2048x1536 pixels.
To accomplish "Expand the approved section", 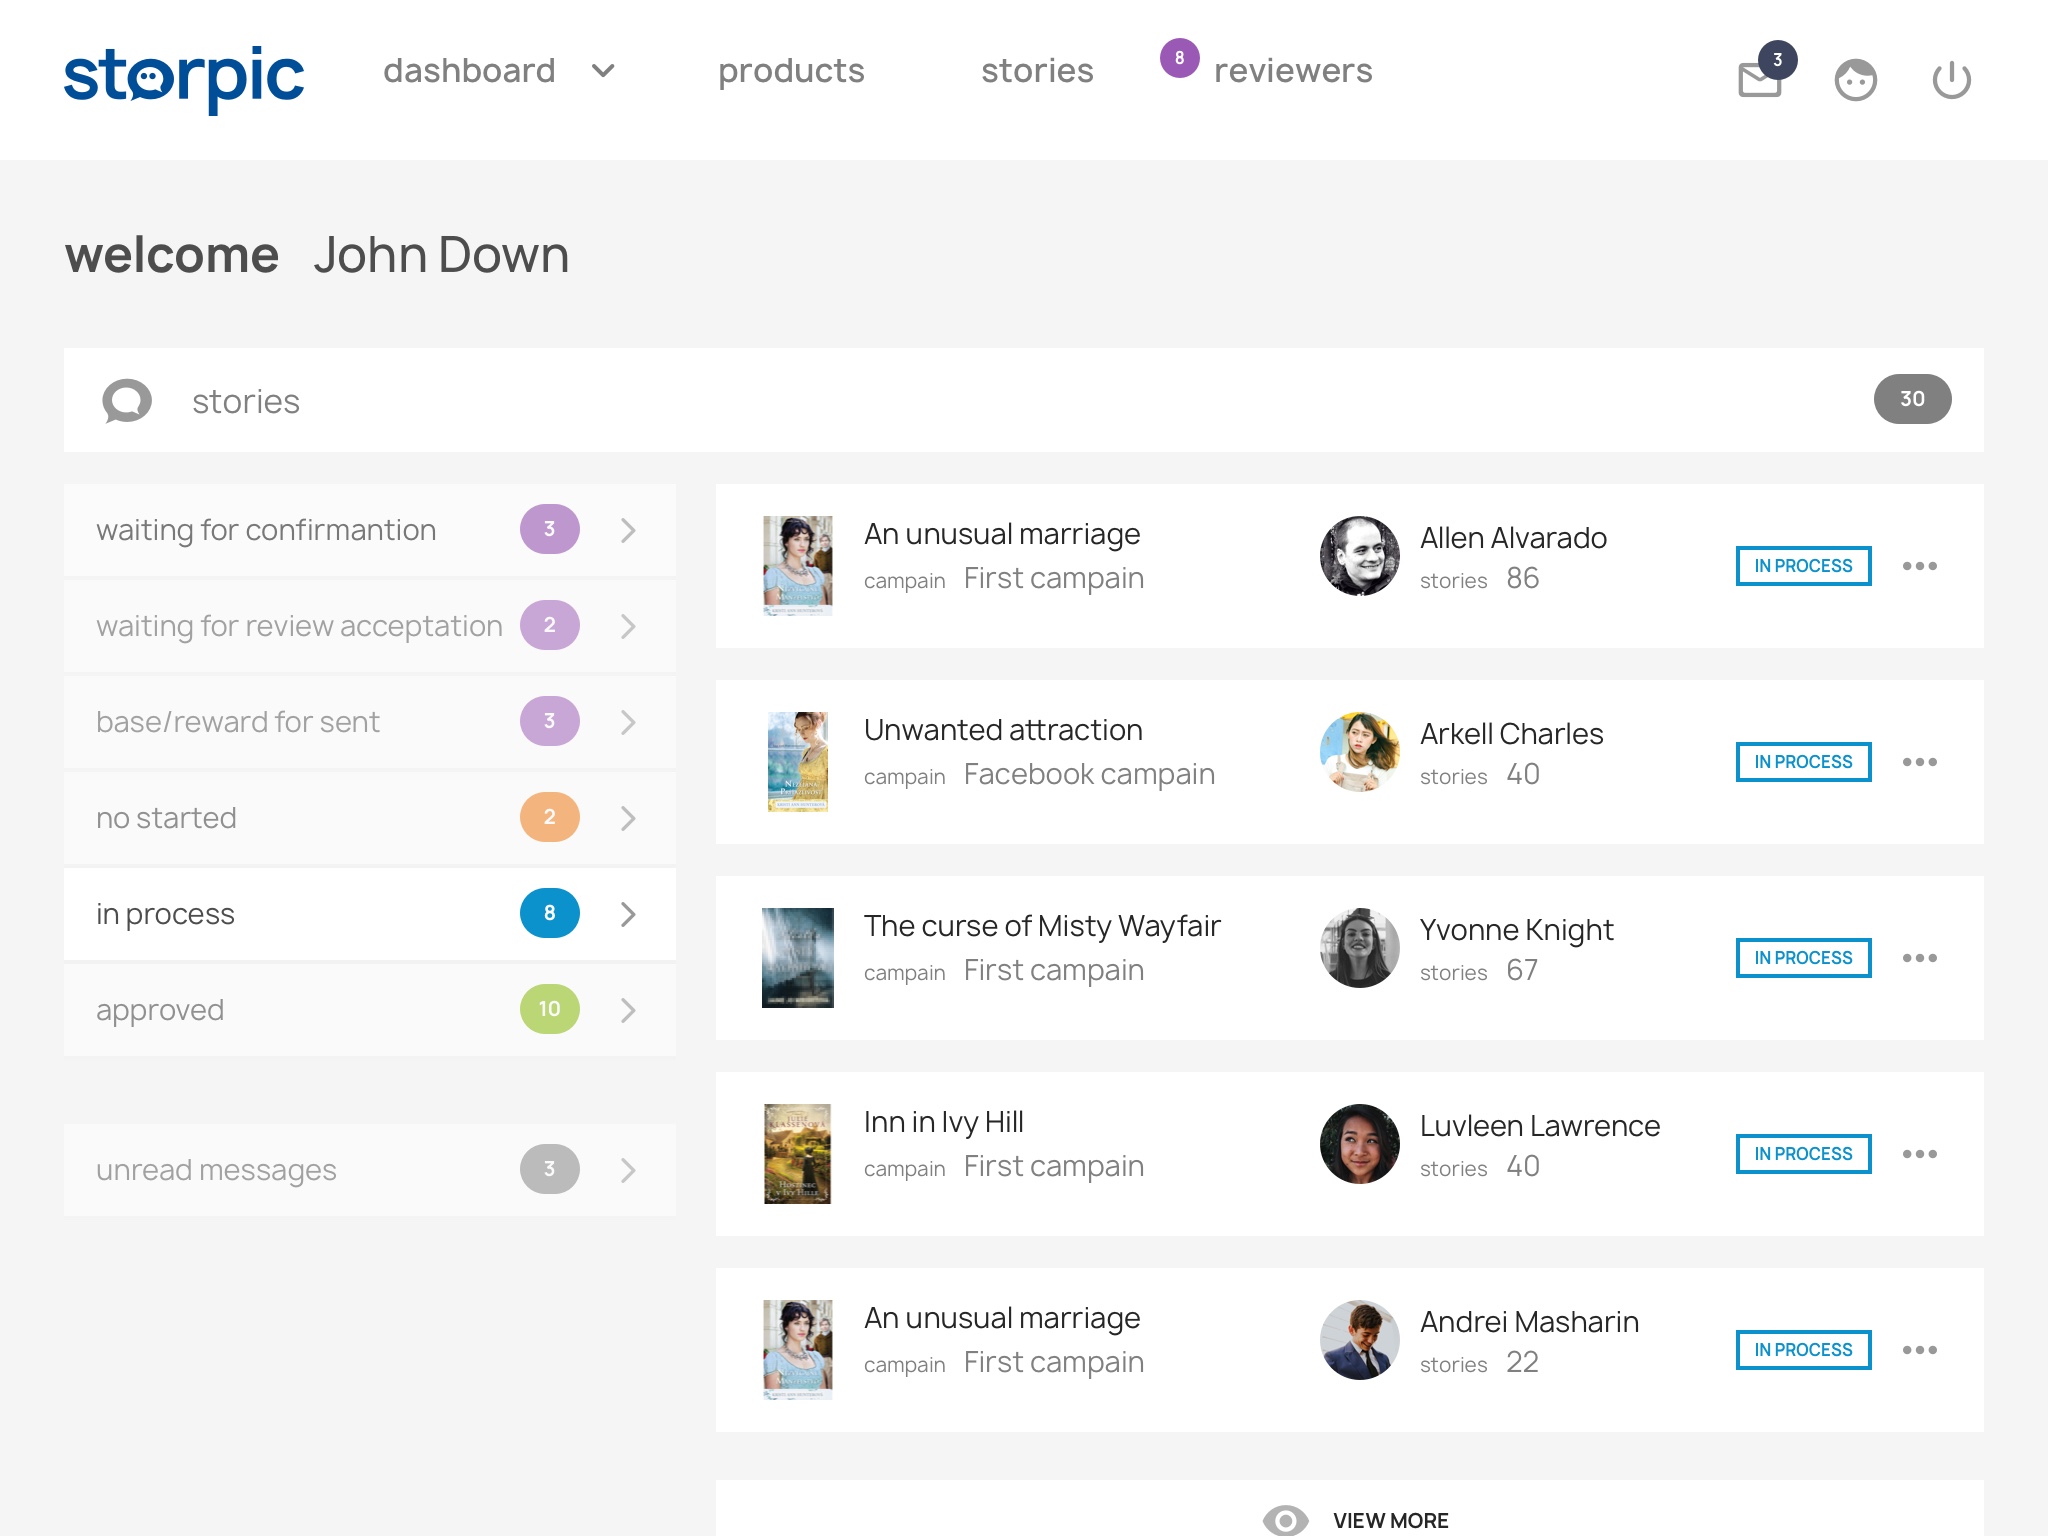I will pyautogui.click(x=627, y=1010).
